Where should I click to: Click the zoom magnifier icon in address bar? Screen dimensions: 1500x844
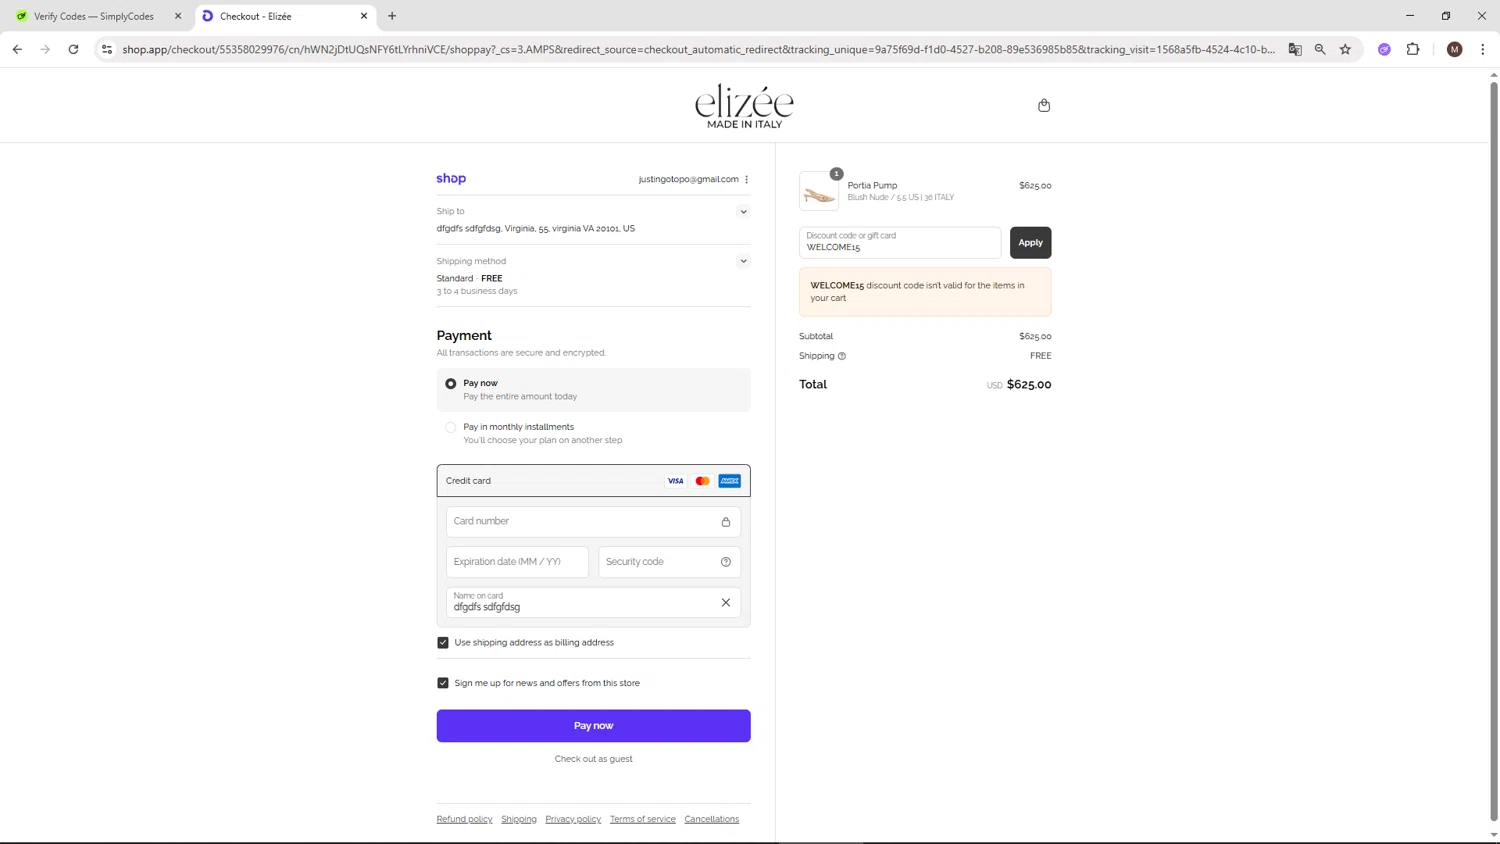click(1320, 49)
